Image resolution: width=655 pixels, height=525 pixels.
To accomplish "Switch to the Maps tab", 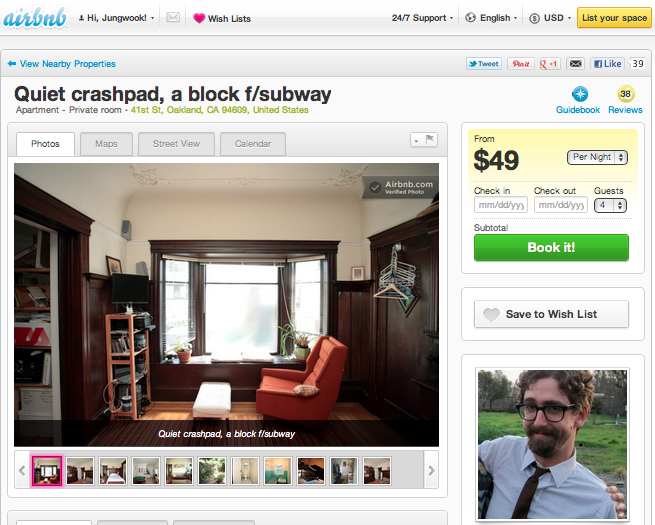I will coord(106,144).
